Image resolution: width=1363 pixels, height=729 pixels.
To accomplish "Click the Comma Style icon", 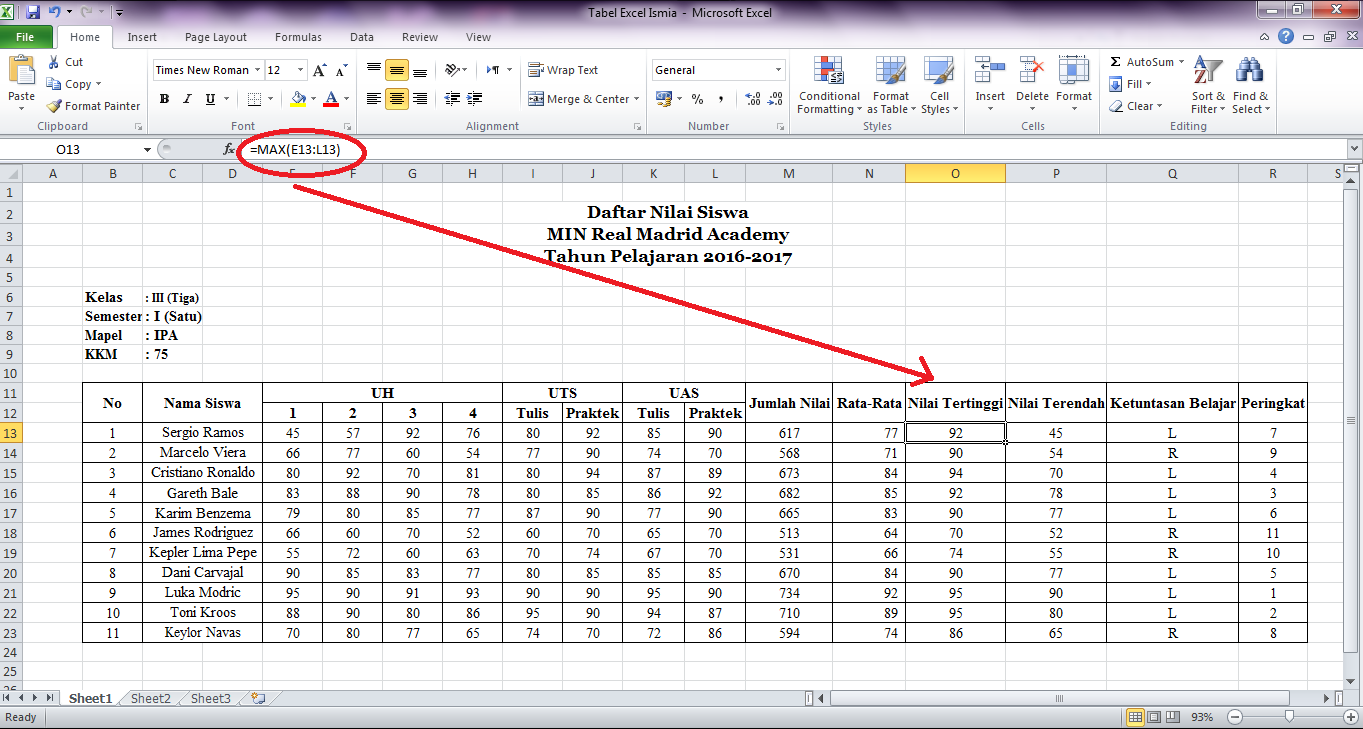I will (721, 99).
